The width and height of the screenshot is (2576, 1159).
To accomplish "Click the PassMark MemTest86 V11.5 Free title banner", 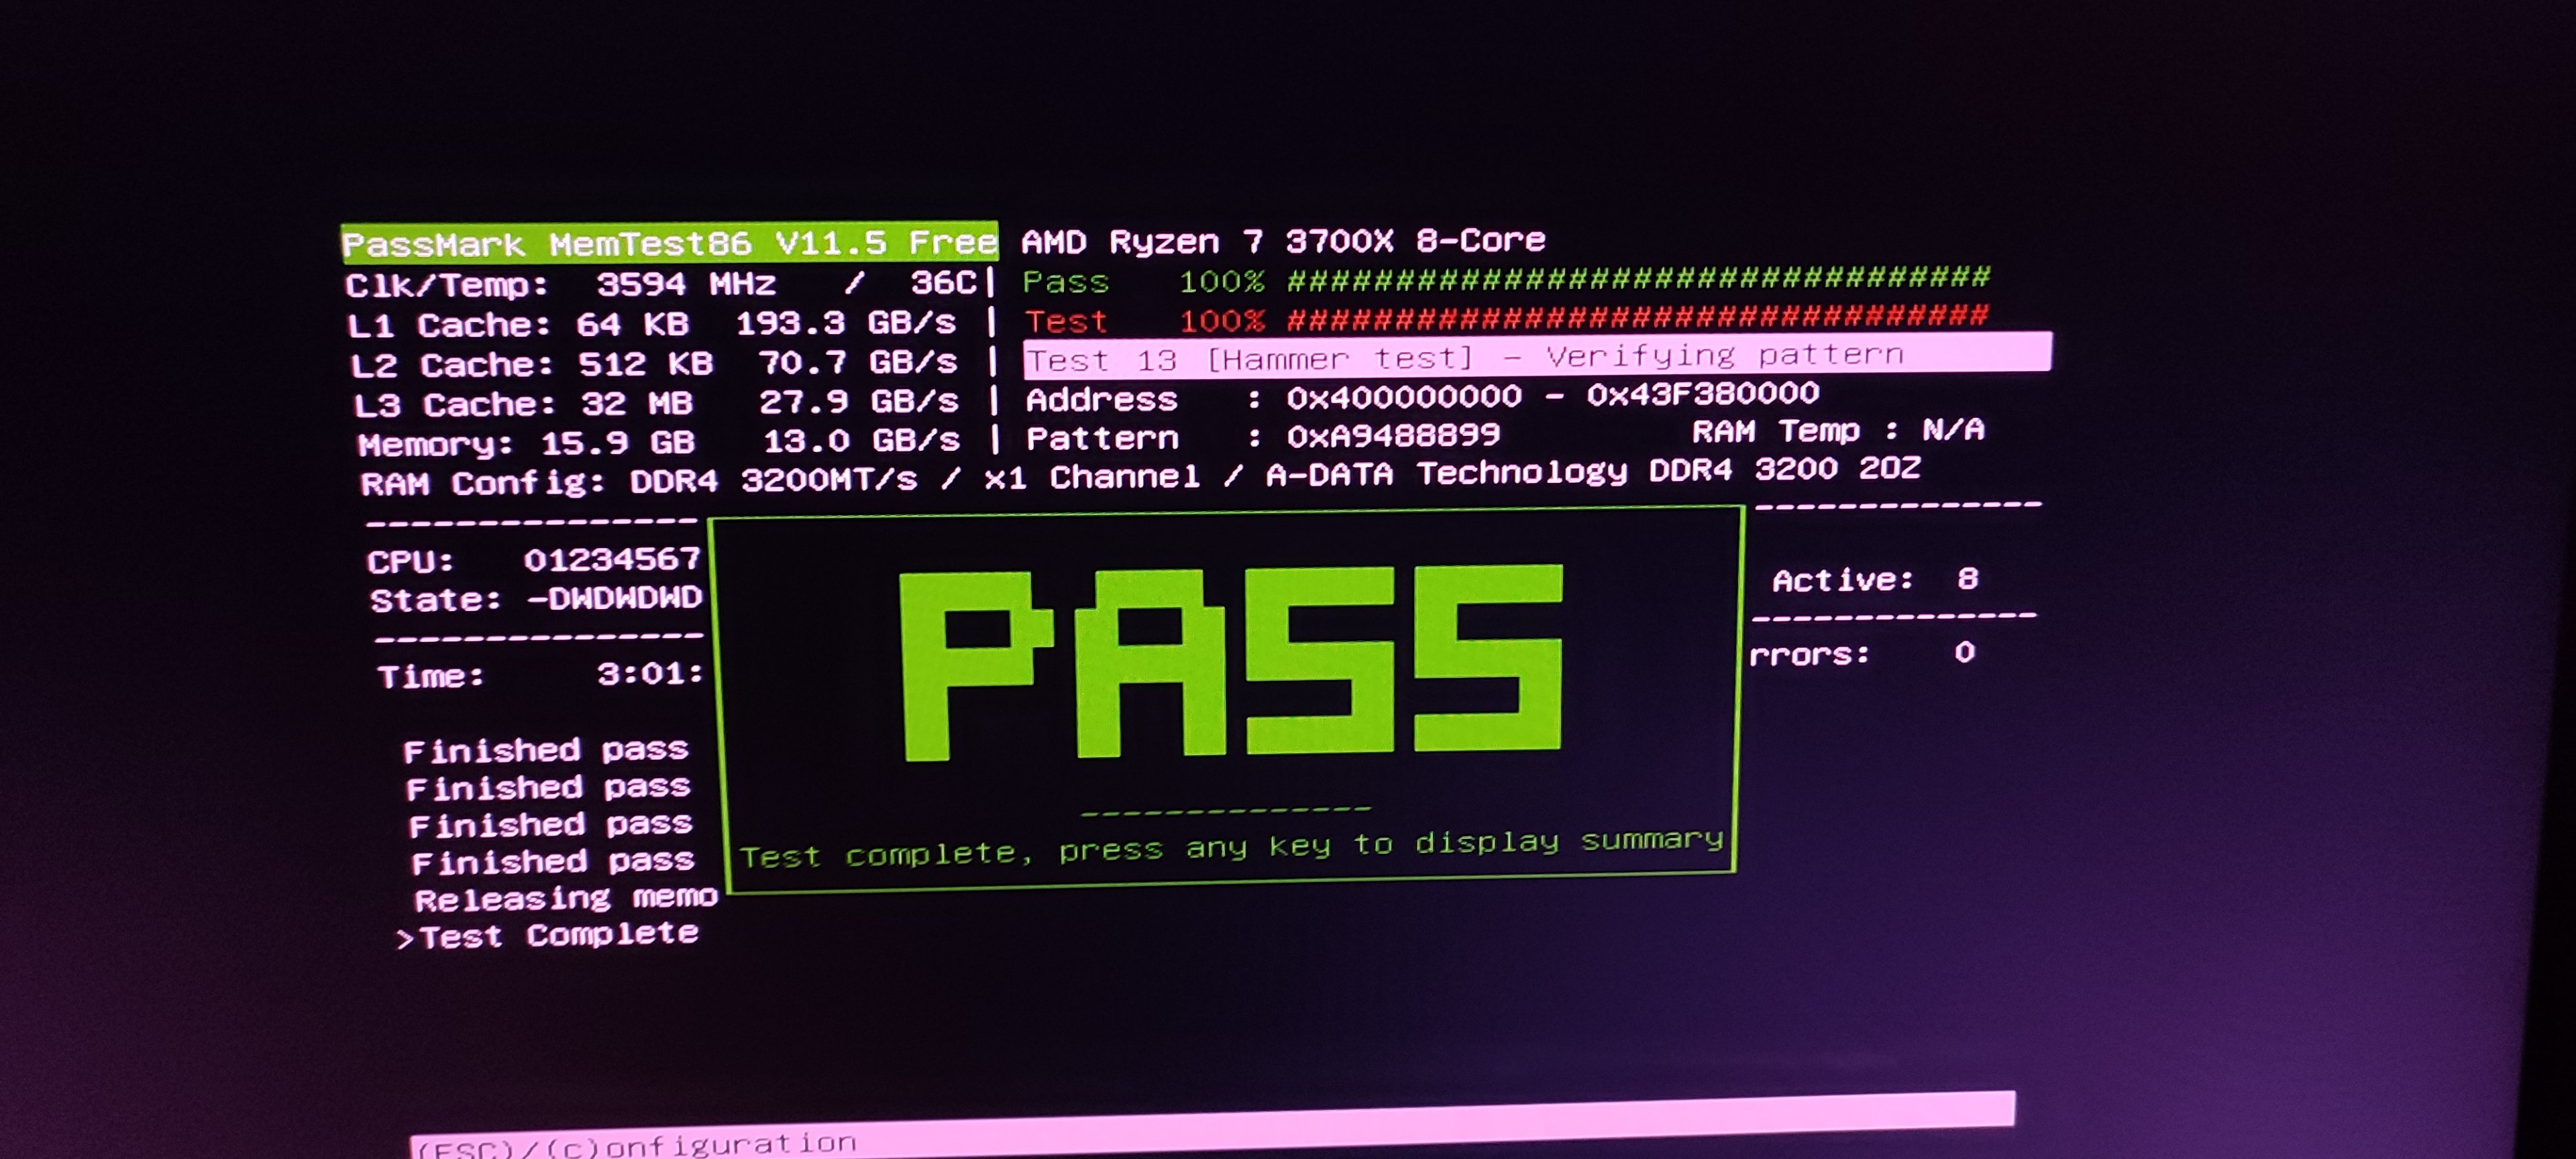I will point(669,243).
